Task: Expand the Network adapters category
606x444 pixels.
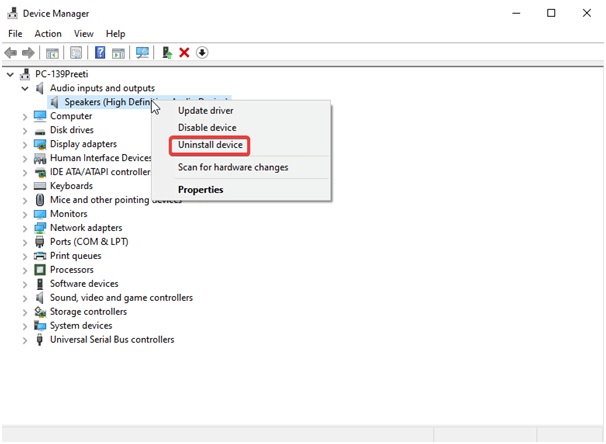Action: [25, 228]
